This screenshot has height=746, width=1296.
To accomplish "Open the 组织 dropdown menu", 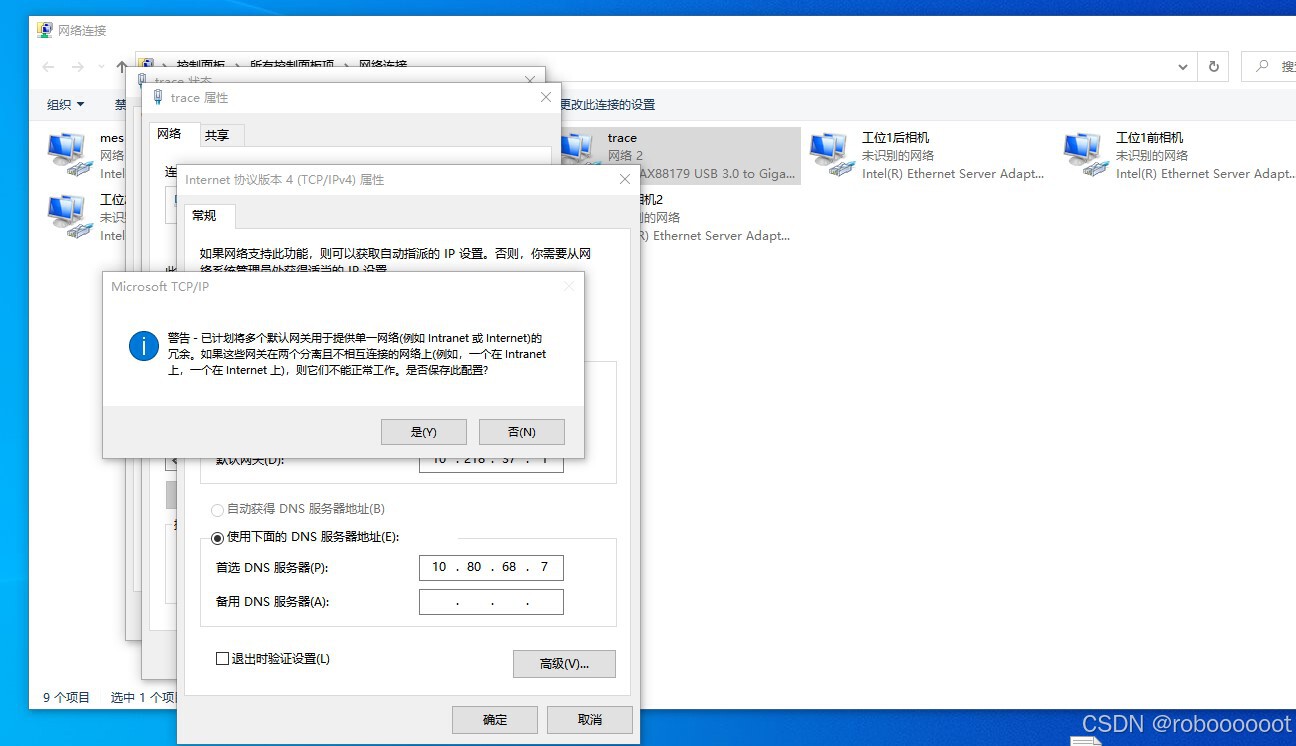I will click(x=66, y=105).
